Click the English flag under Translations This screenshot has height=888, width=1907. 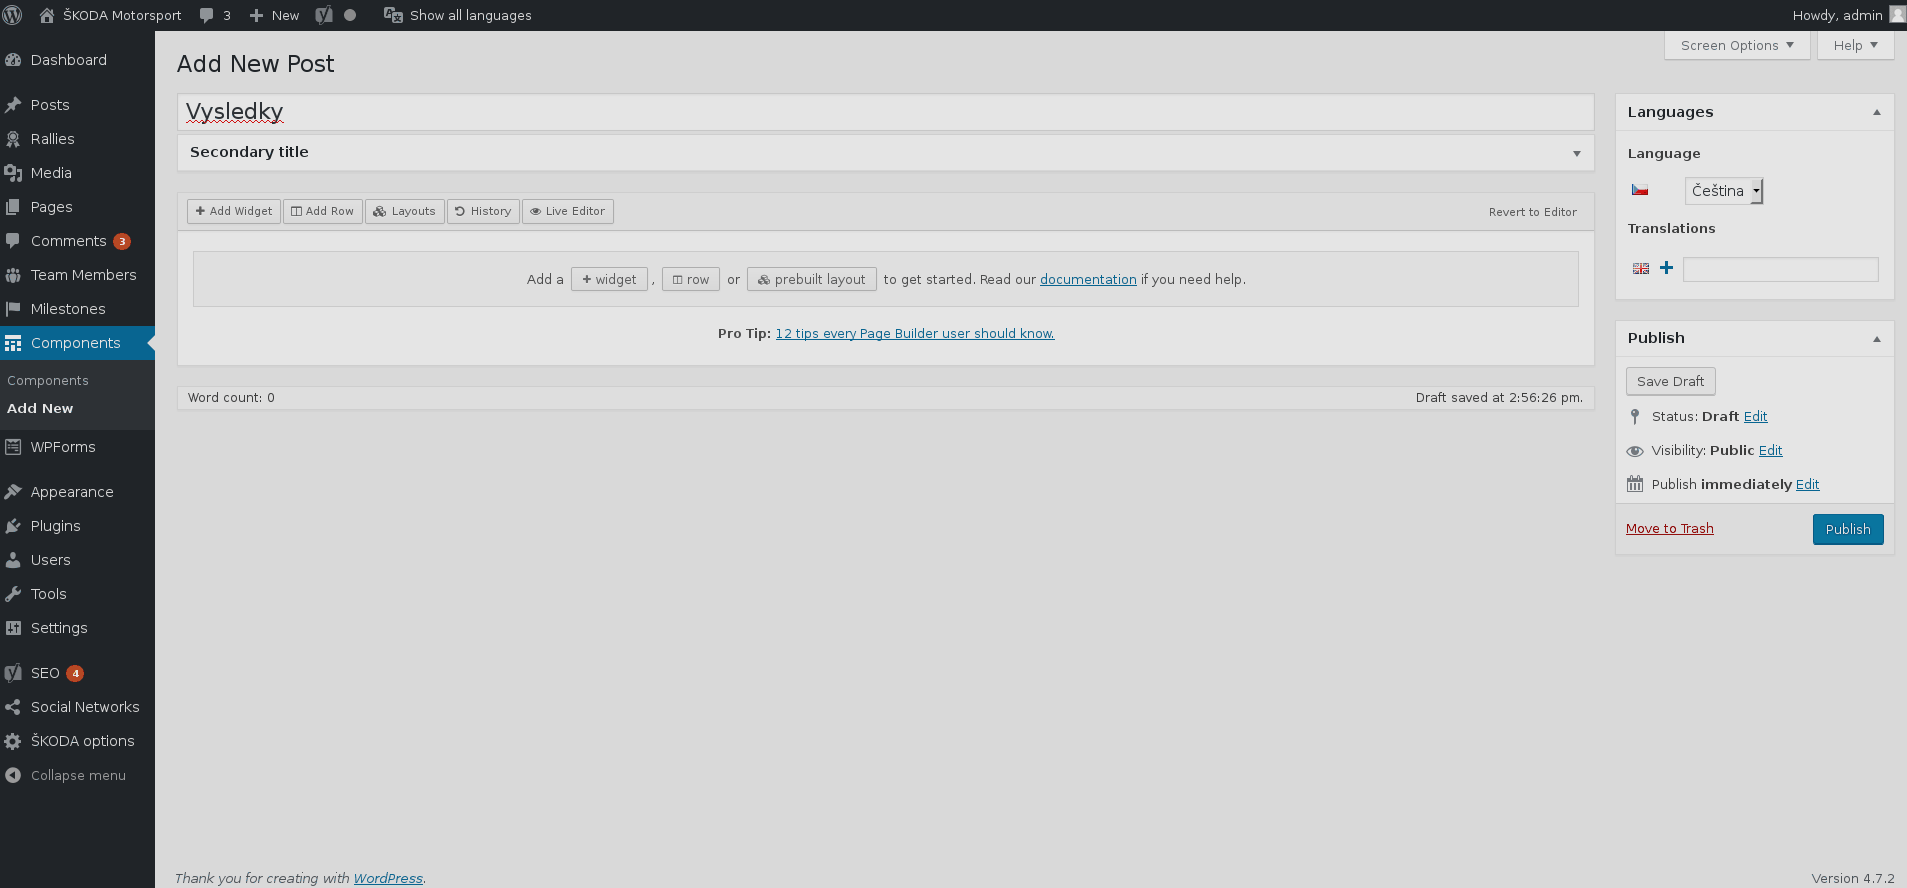[1641, 268]
